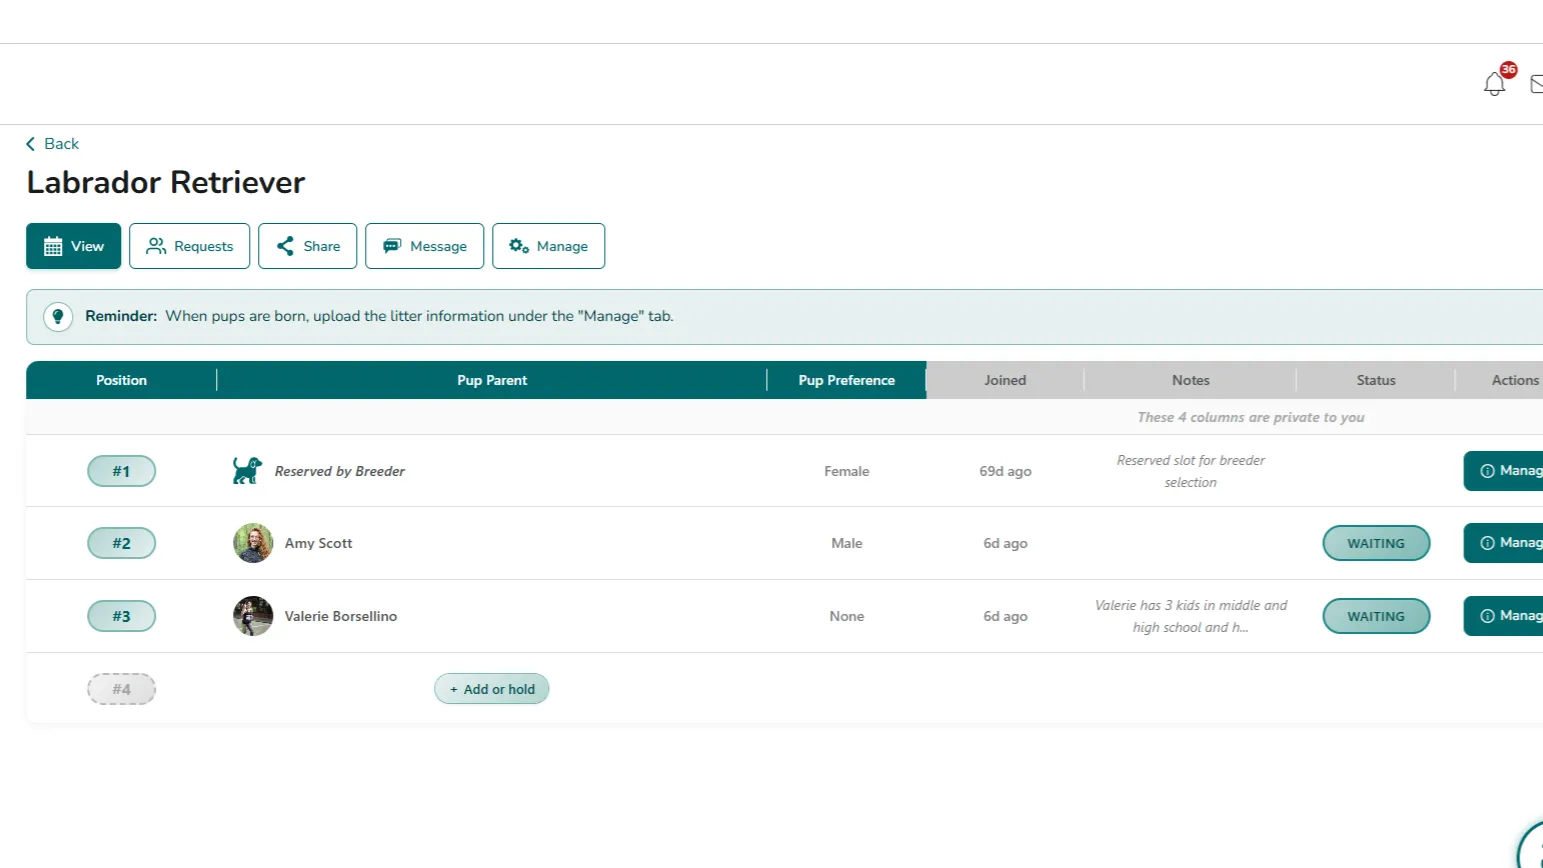This screenshot has height=868, width=1543.
Task: Switch to the View tab
Action: point(74,246)
